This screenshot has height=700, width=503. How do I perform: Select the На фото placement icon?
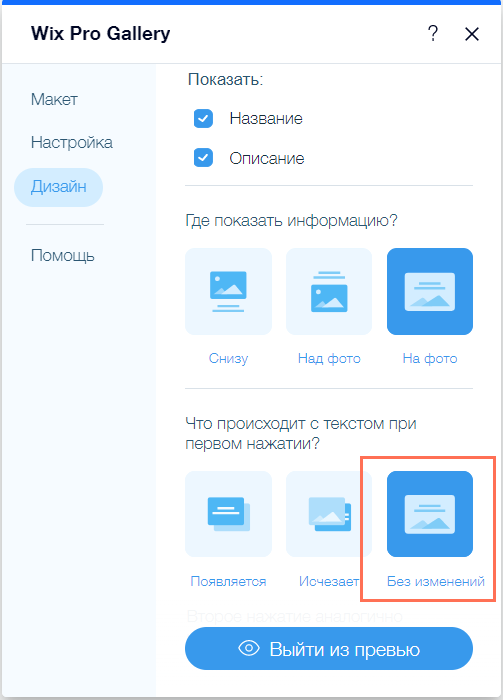(x=430, y=292)
